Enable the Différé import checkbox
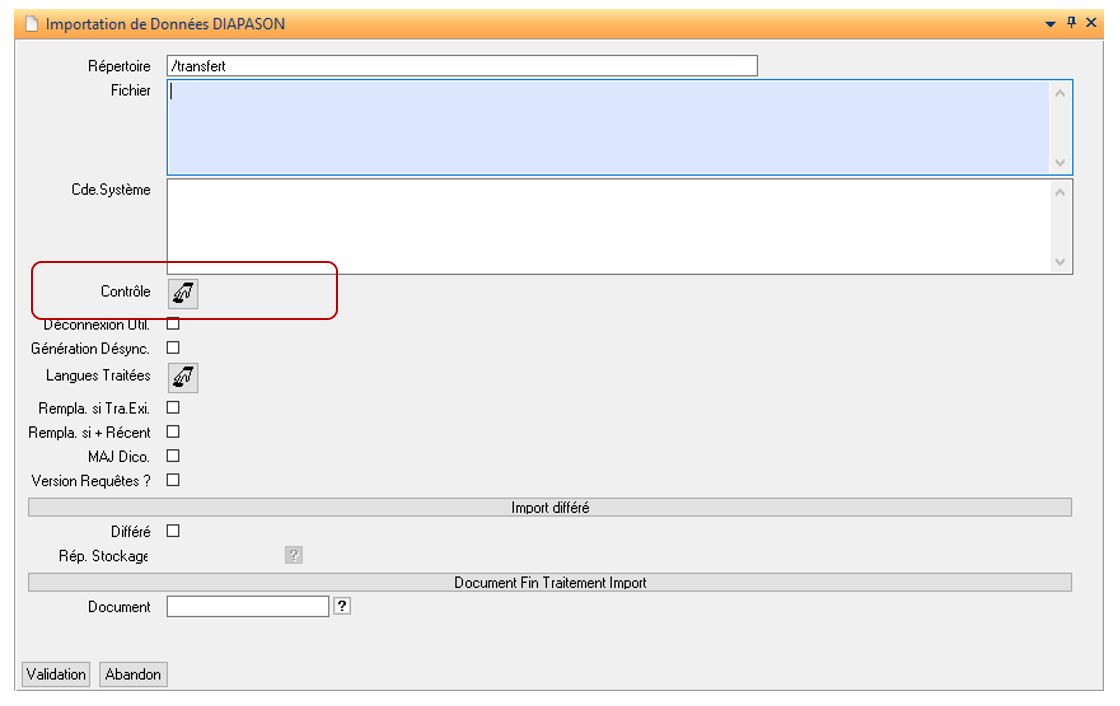Screen dimensions: 1120x706 click(173, 531)
